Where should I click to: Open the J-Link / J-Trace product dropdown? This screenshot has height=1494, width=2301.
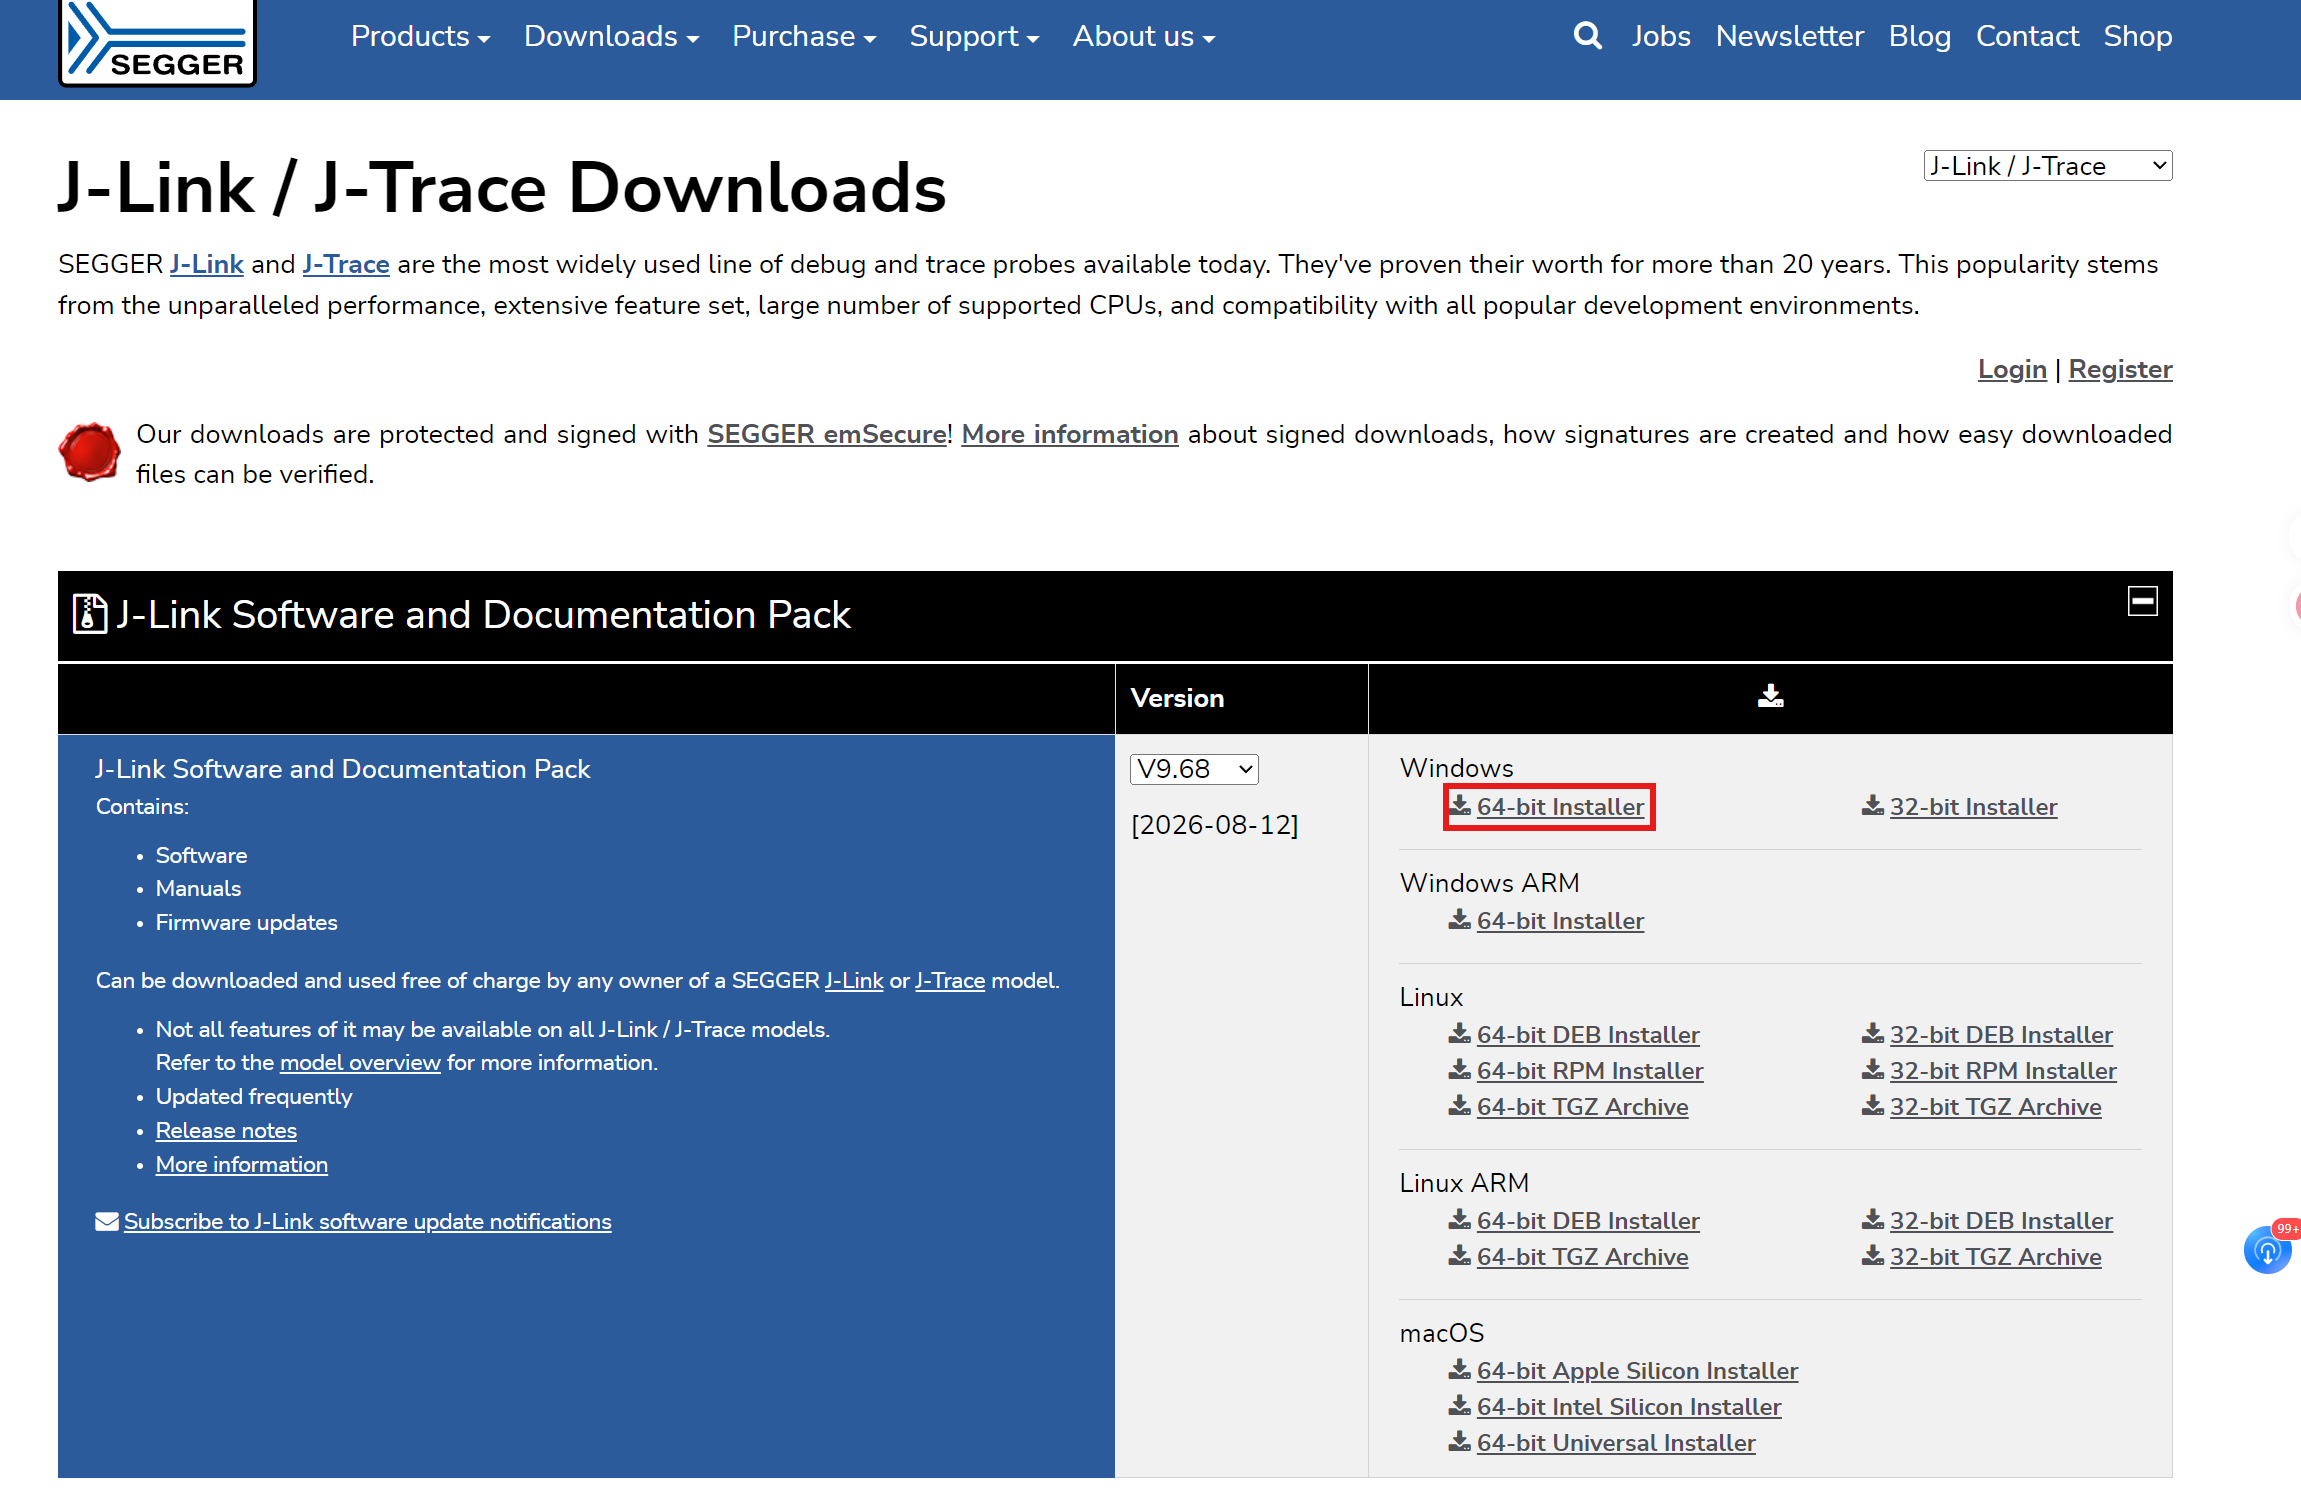[2048, 166]
